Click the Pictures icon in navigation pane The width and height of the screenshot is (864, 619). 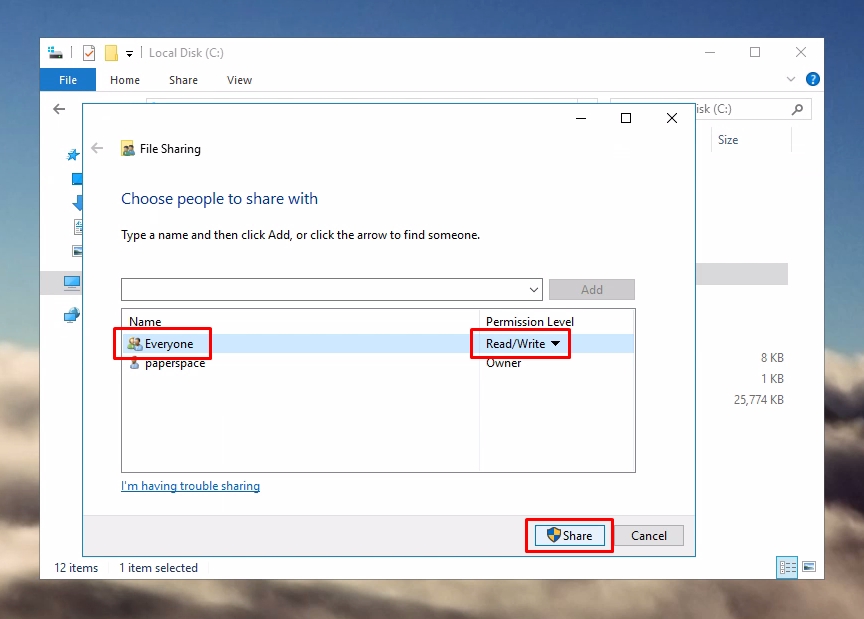(78, 251)
